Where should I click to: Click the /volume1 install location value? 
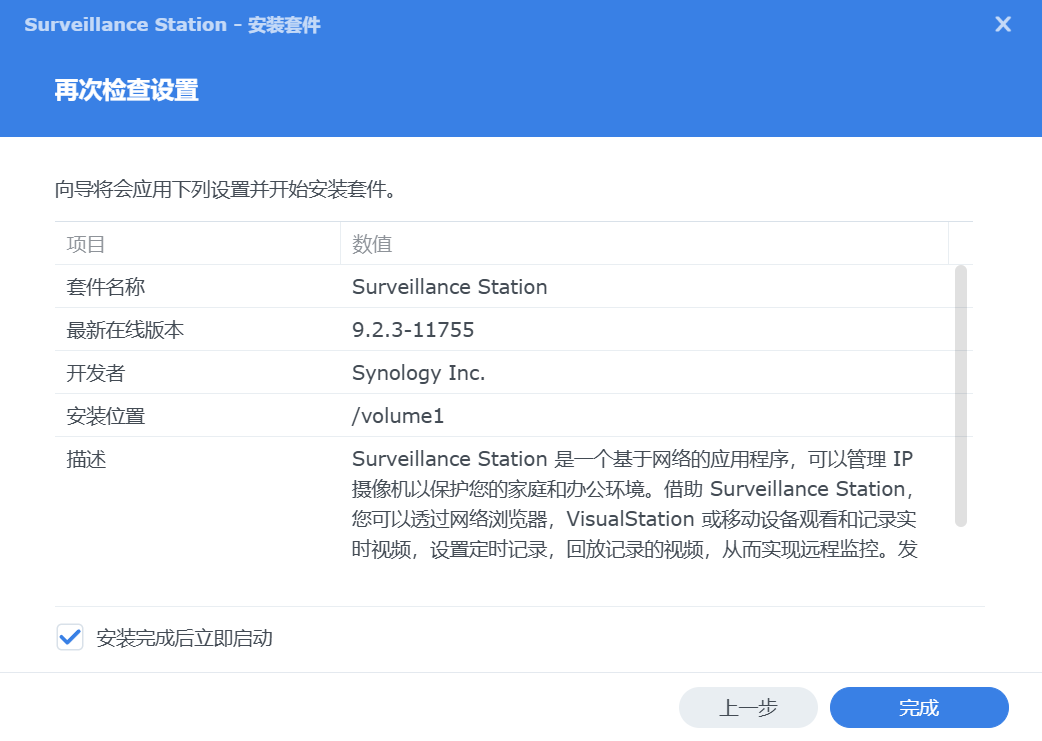(x=397, y=416)
